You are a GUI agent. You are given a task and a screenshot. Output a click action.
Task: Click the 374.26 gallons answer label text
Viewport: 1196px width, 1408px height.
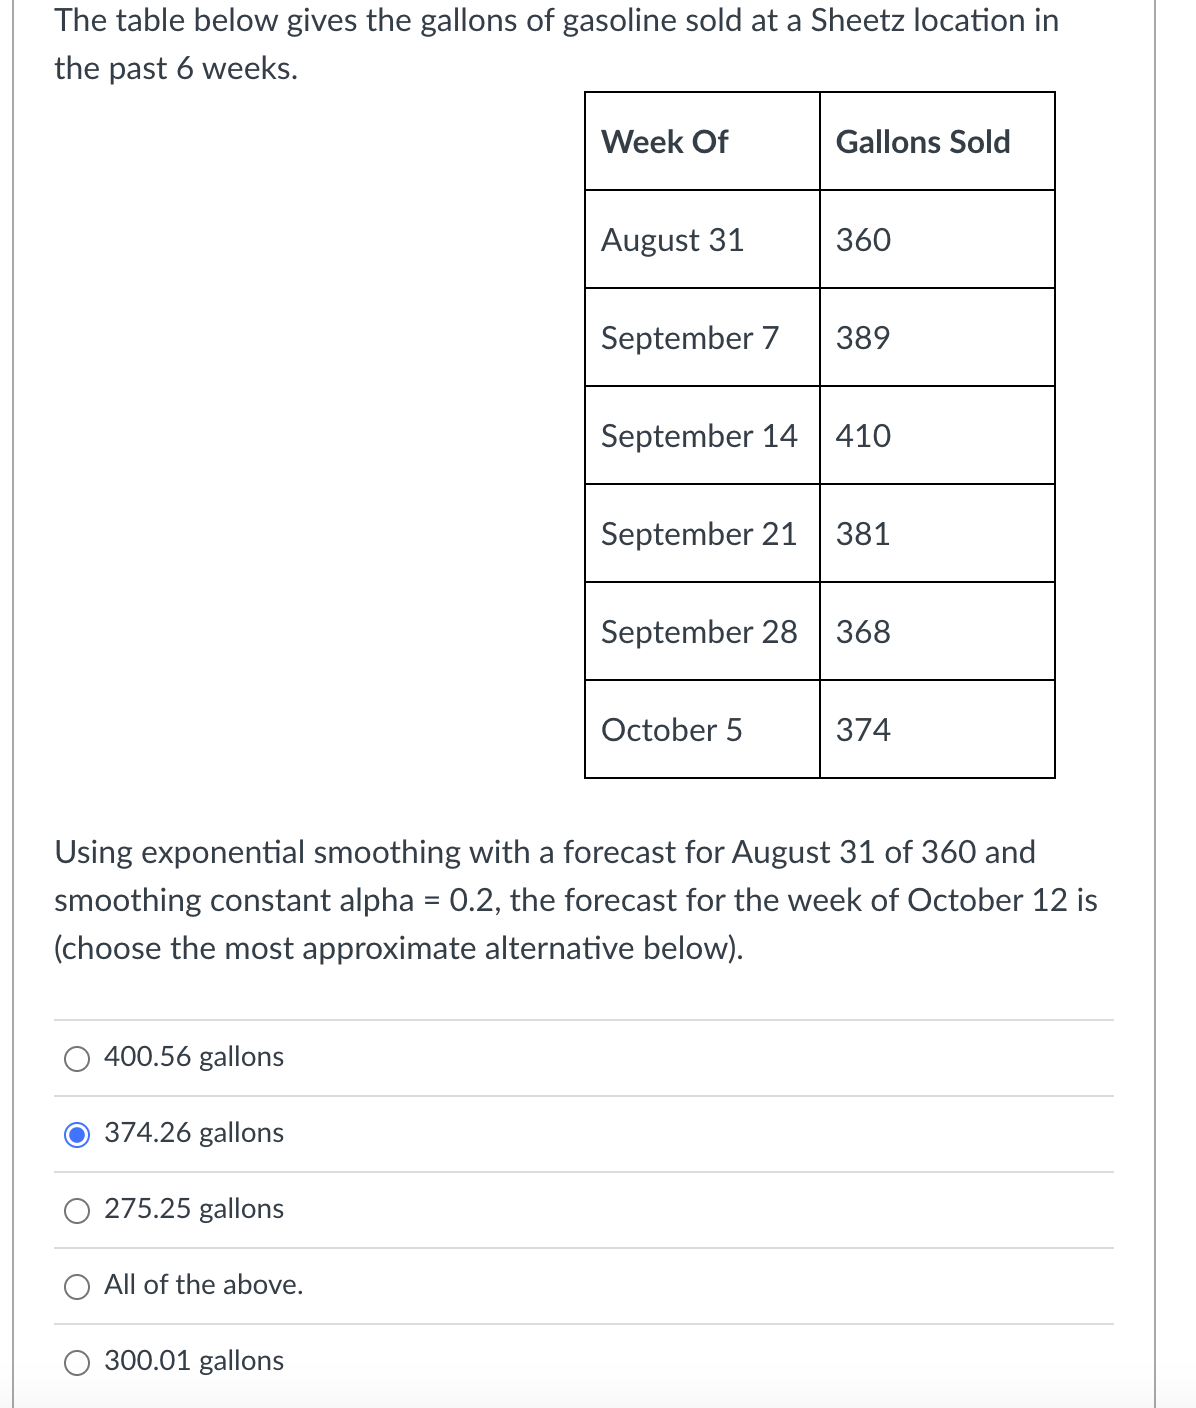coord(194,1134)
